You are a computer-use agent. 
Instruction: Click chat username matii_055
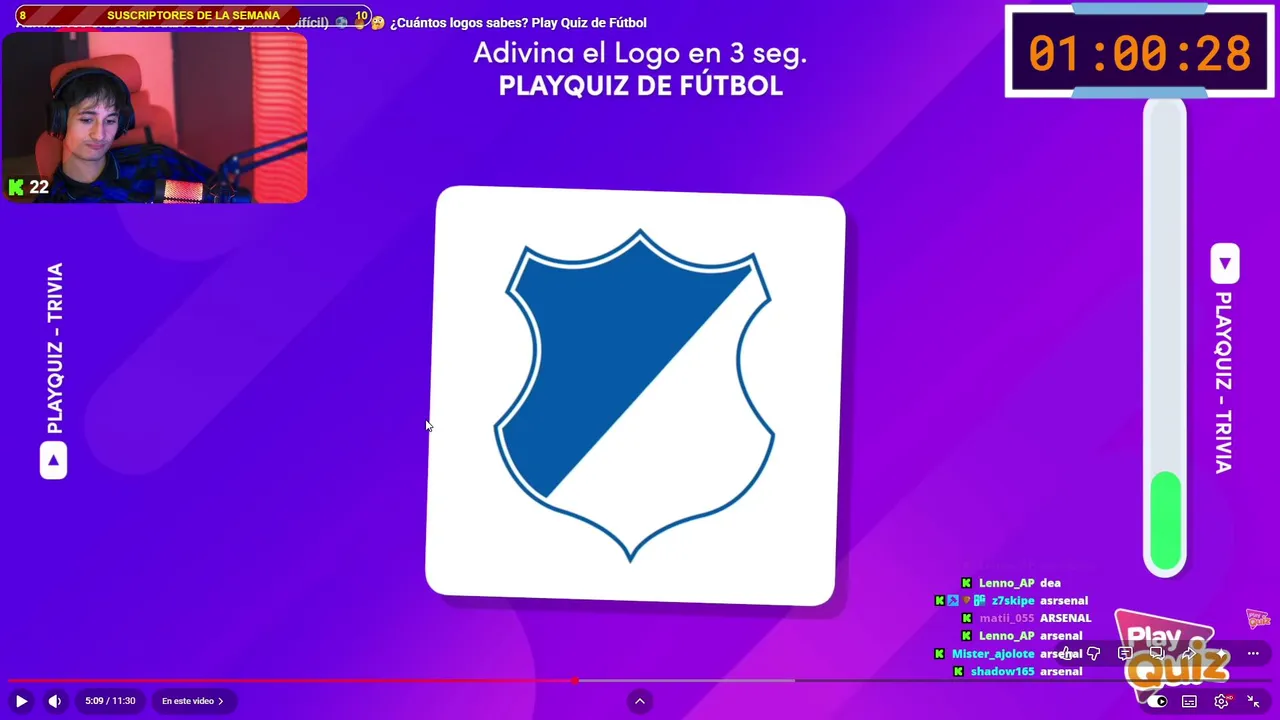coord(1007,618)
